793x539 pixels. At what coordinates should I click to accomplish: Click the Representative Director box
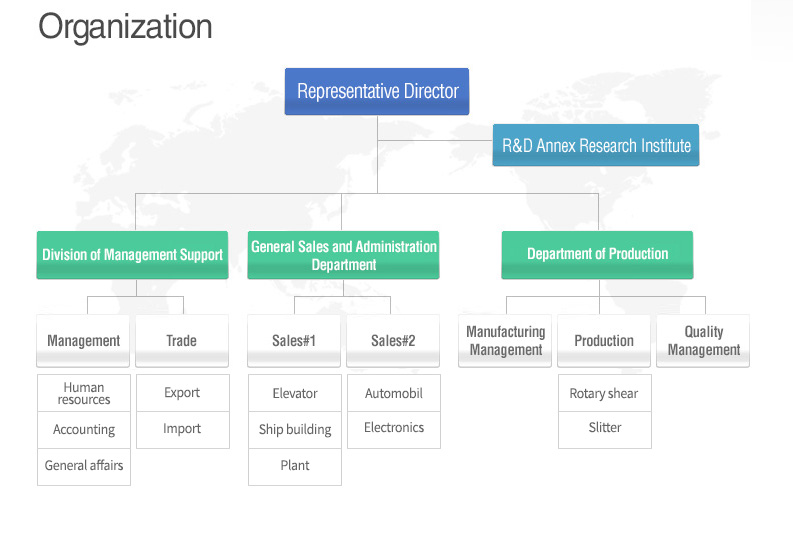point(377,92)
